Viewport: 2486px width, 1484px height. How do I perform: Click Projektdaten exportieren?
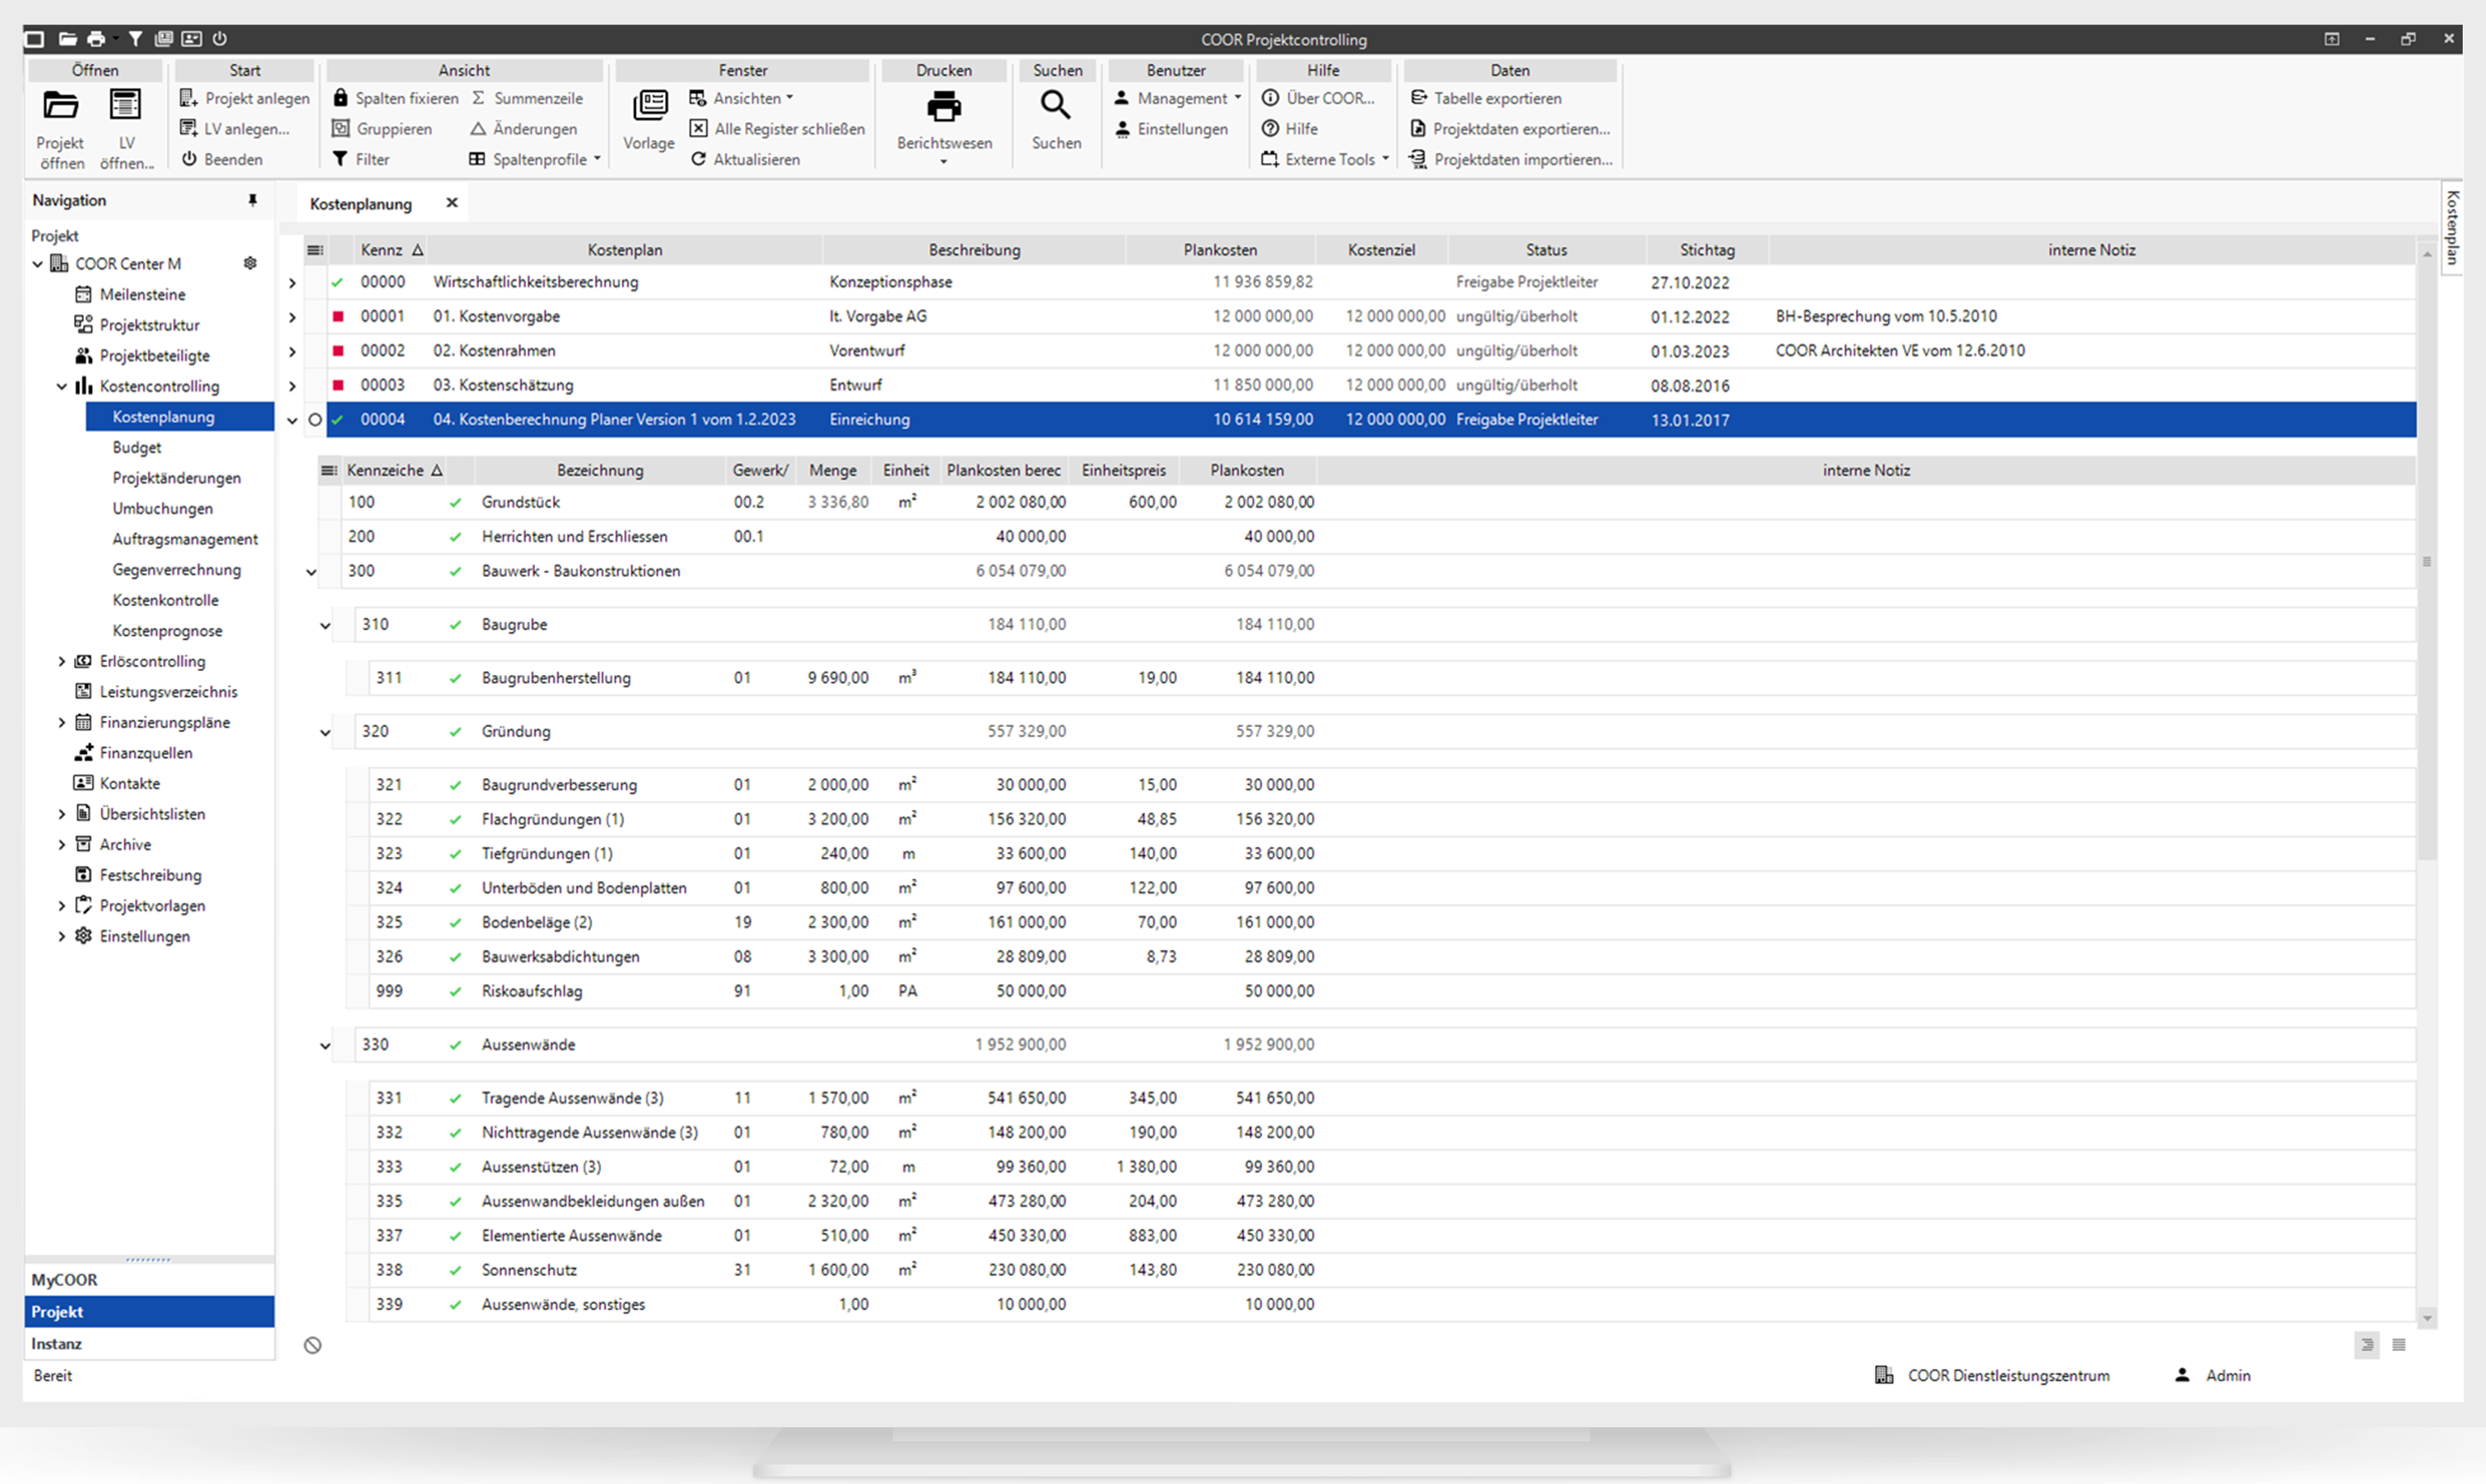point(1510,129)
